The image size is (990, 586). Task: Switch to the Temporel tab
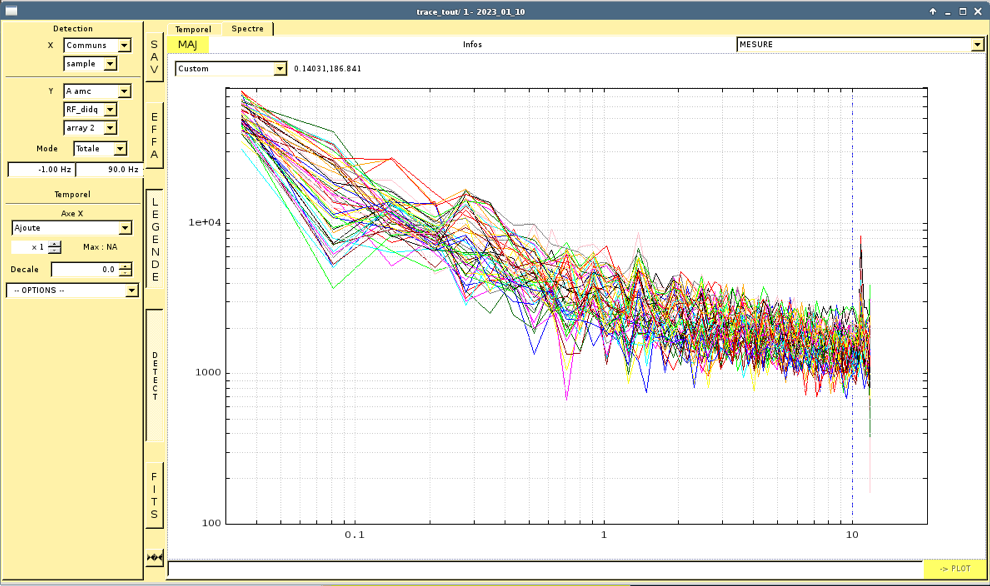[x=193, y=29]
